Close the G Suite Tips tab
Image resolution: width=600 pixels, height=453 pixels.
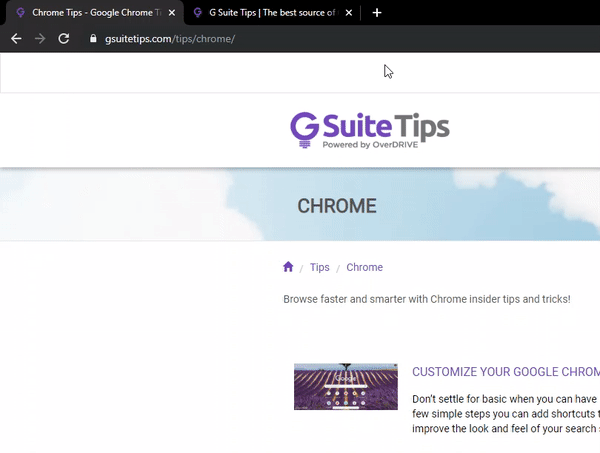(349, 13)
